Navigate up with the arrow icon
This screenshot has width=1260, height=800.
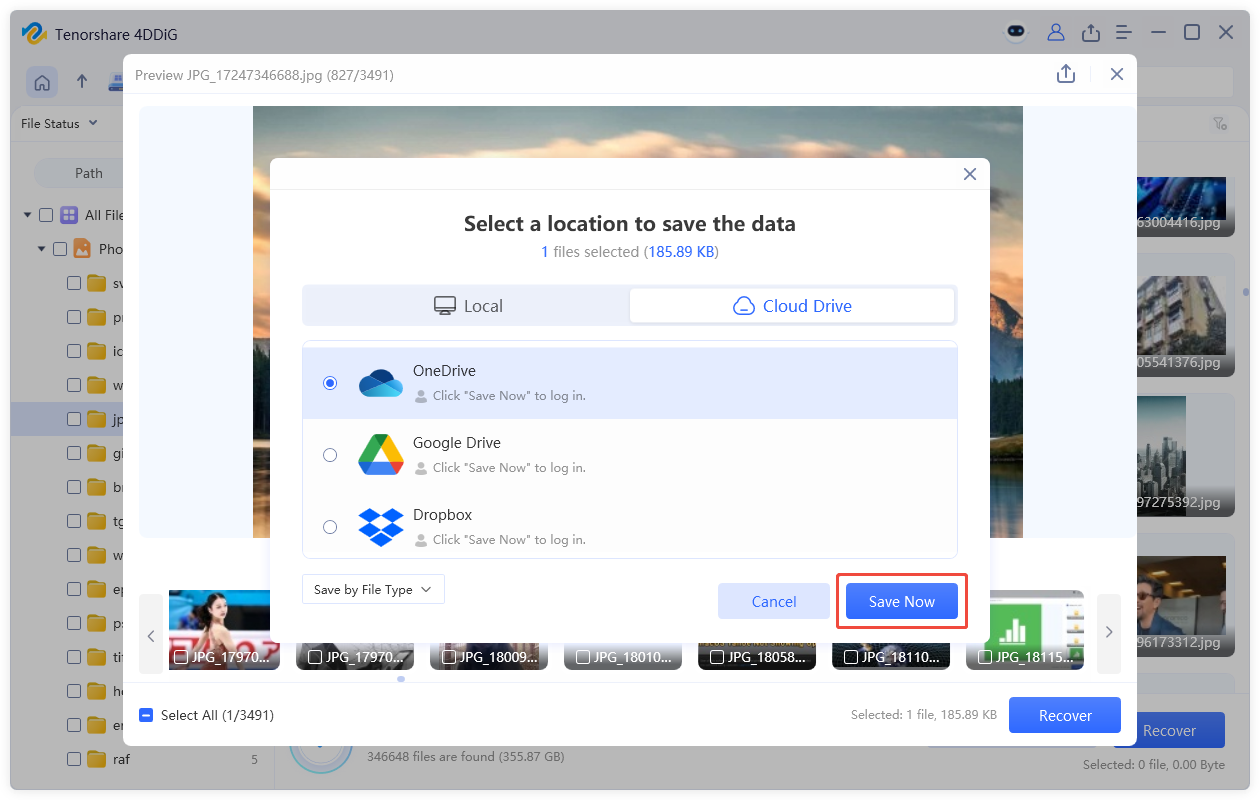82,83
